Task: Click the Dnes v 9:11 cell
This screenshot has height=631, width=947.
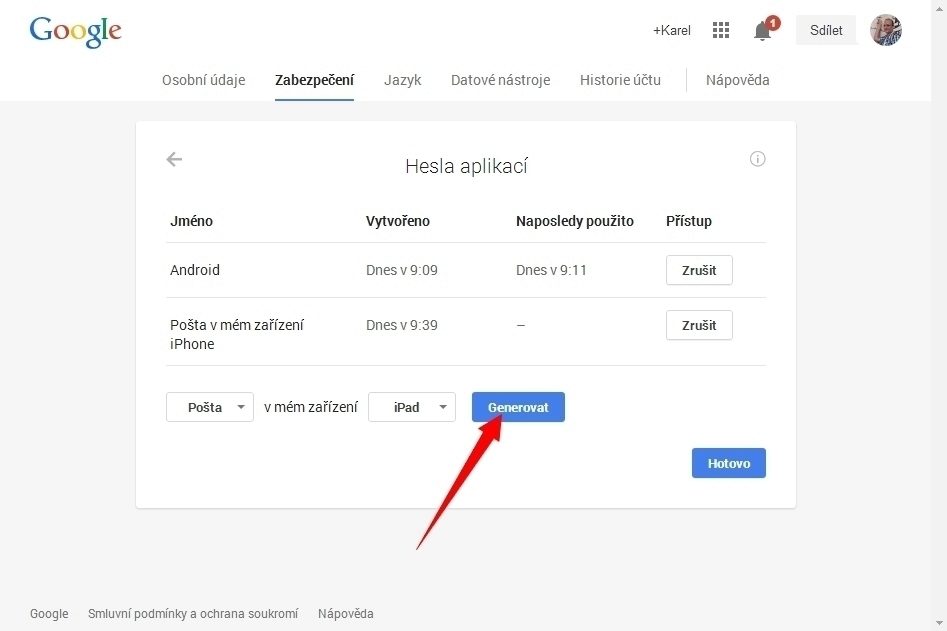Action: (551, 270)
